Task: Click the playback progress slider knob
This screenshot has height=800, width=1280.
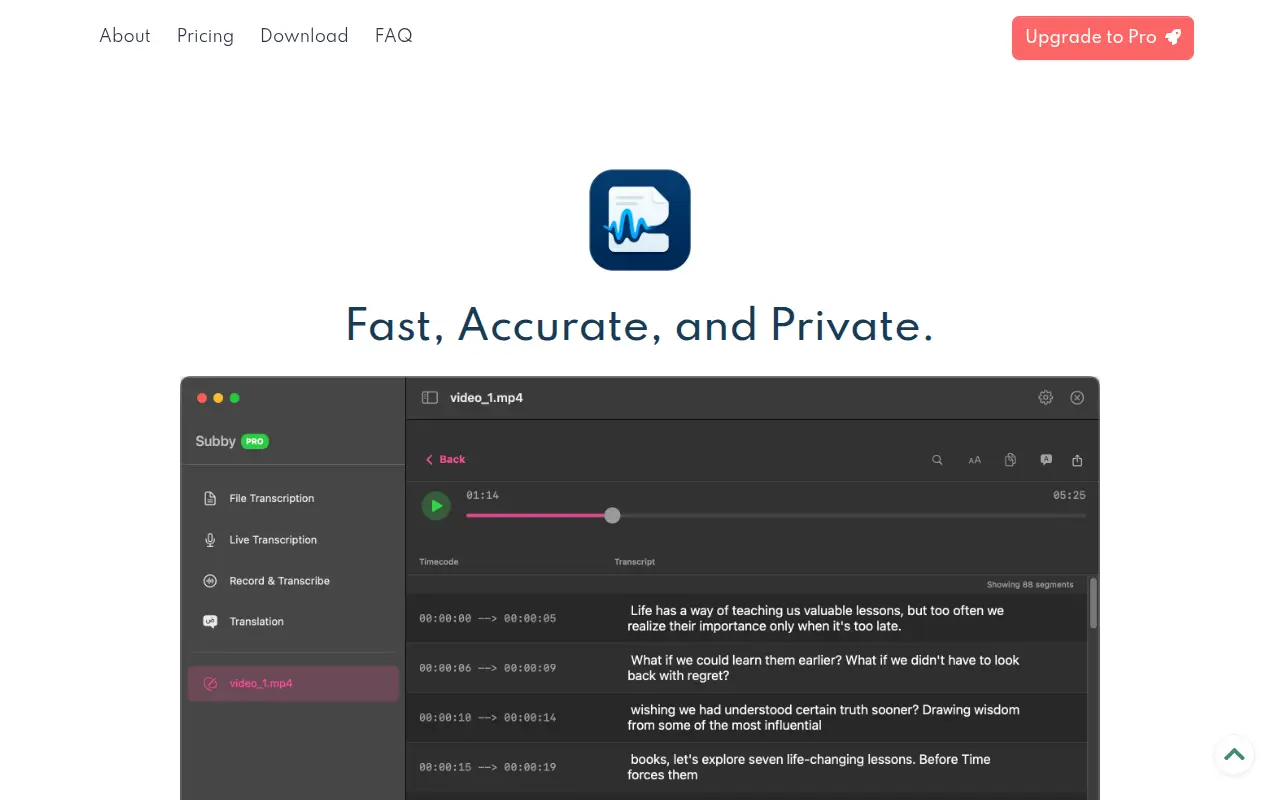Action: pos(612,515)
